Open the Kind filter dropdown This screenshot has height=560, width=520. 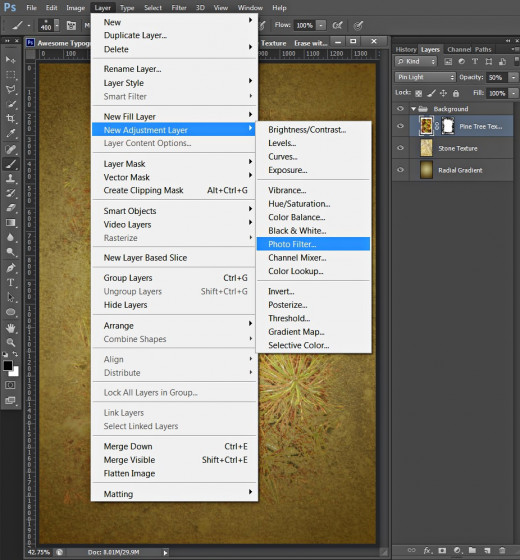tap(416, 61)
